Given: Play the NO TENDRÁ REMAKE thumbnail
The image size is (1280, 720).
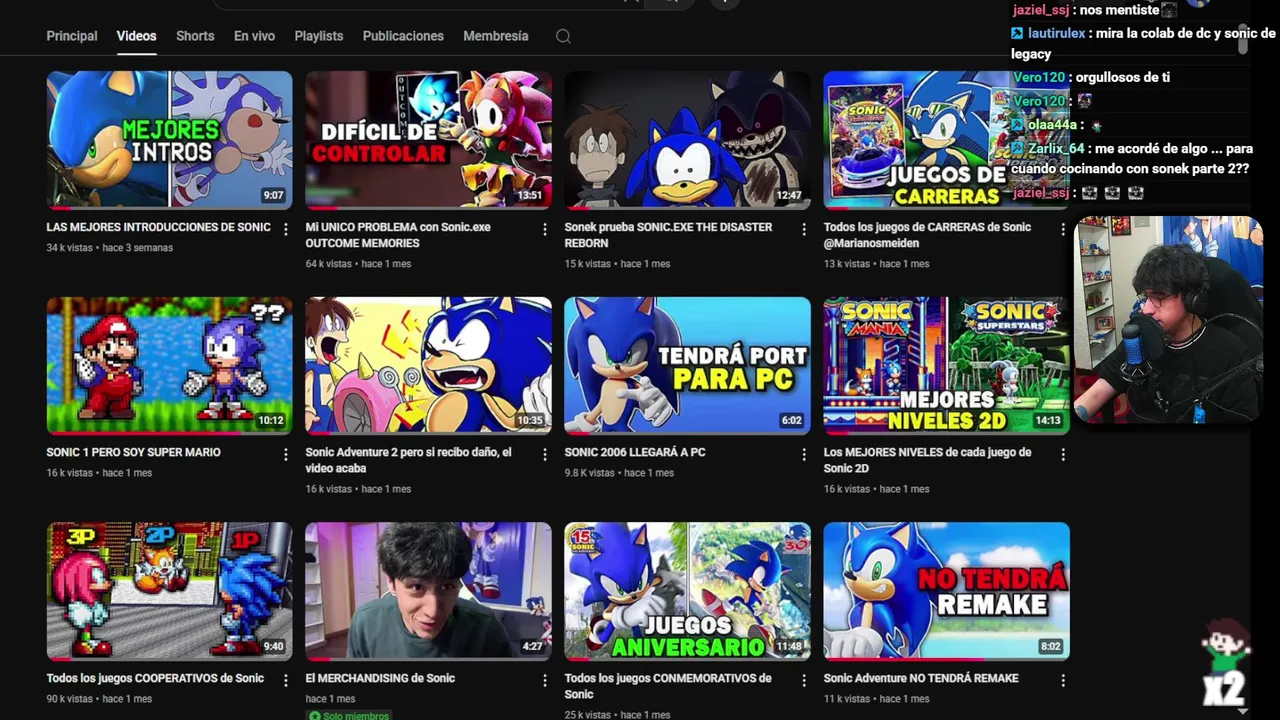Looking at the screenshot, I should 946,591.
